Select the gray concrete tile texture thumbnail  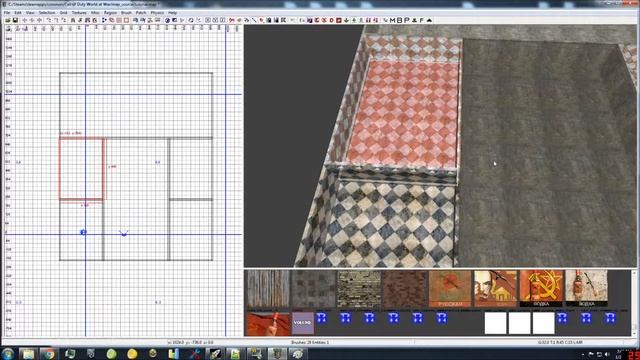click(313, 289)
